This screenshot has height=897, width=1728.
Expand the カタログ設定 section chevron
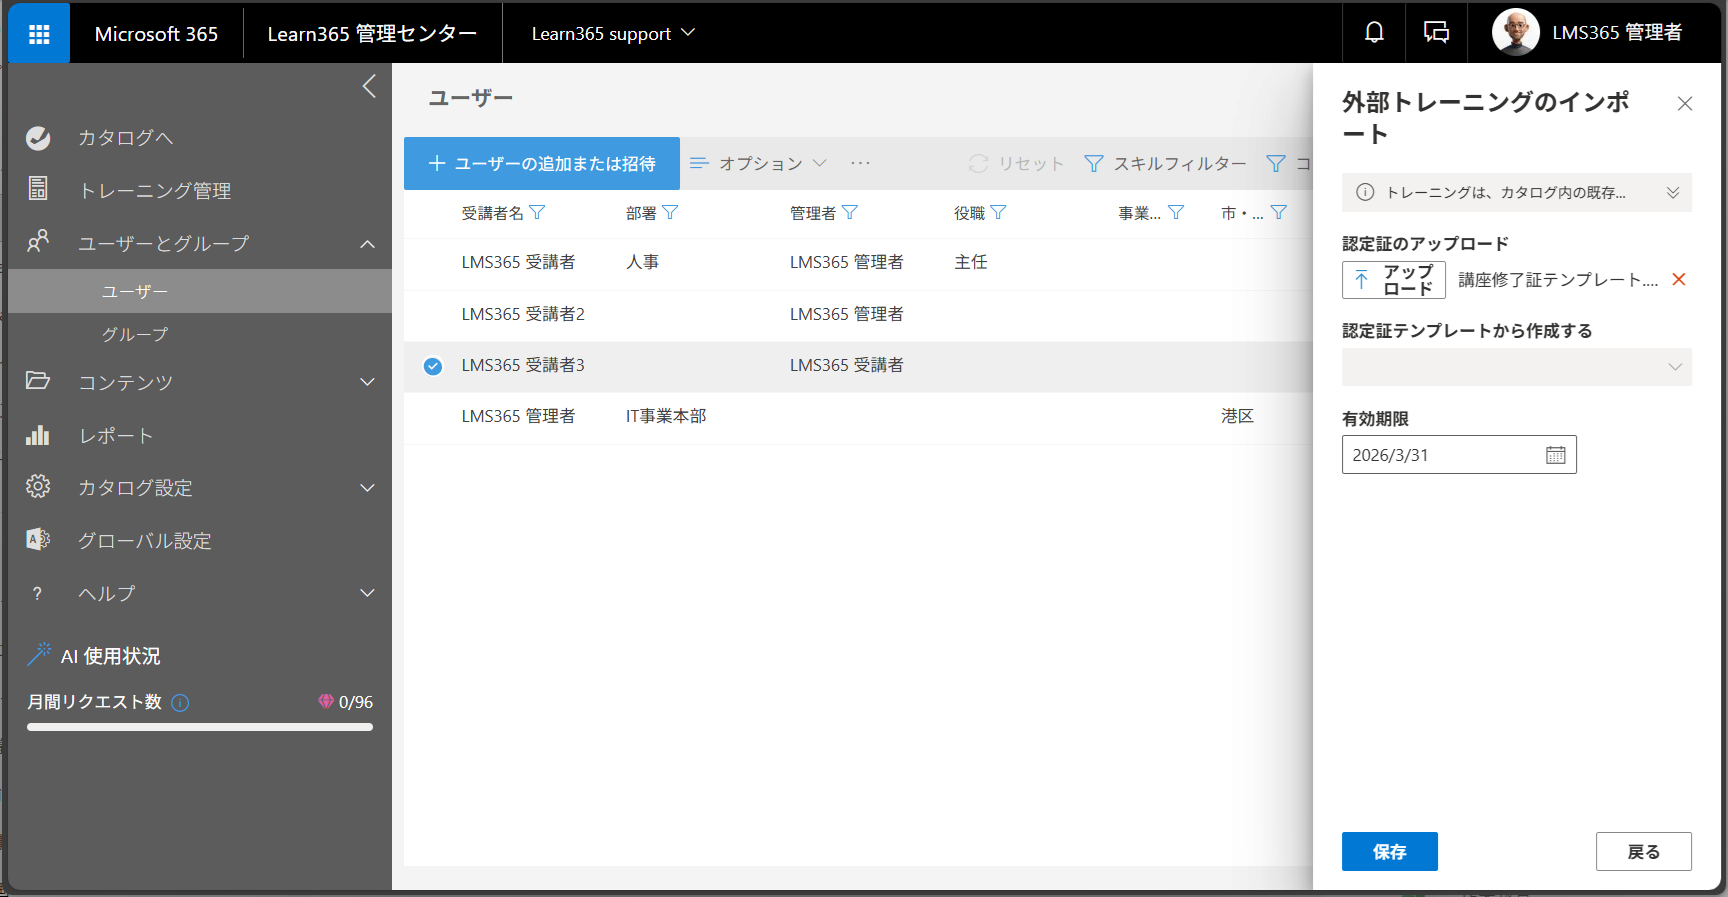coord(368,487)
